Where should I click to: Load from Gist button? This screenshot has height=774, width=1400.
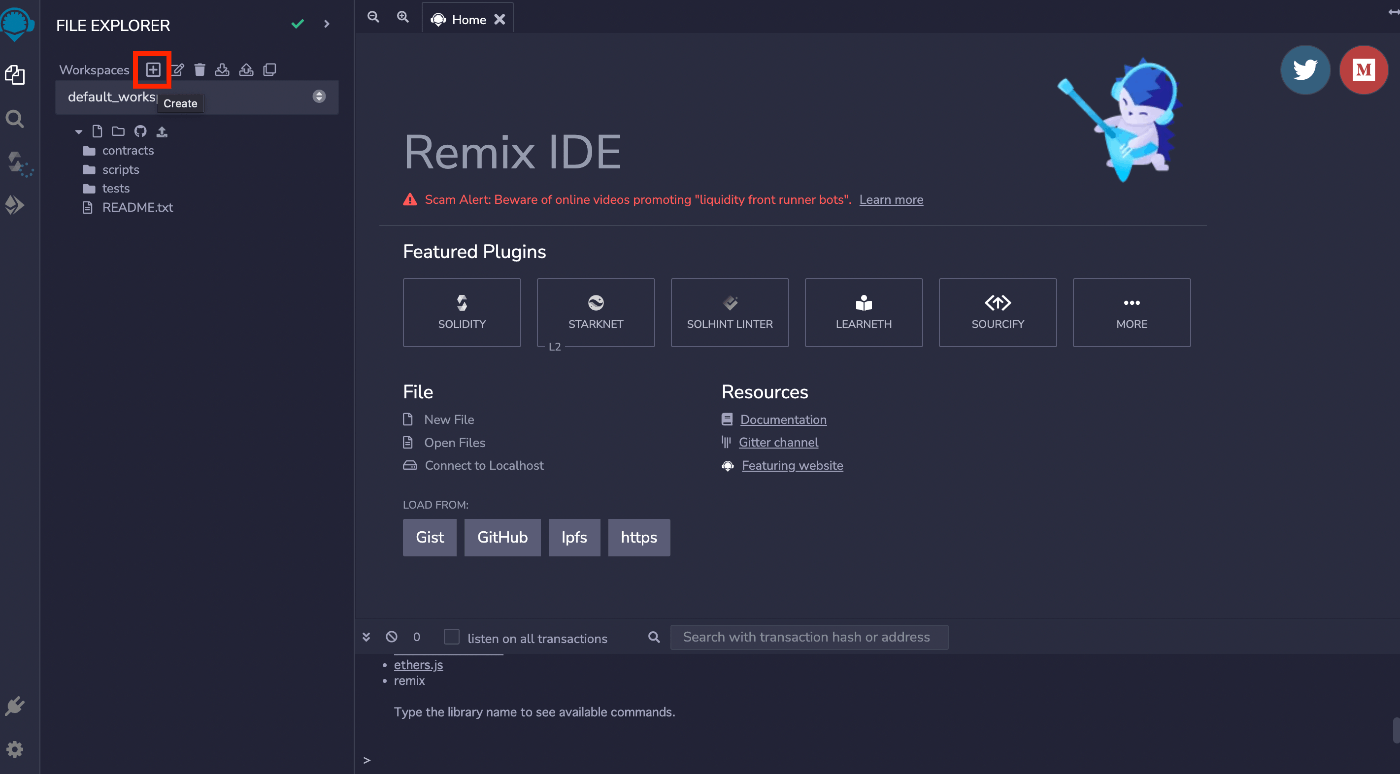click(430, 537)
